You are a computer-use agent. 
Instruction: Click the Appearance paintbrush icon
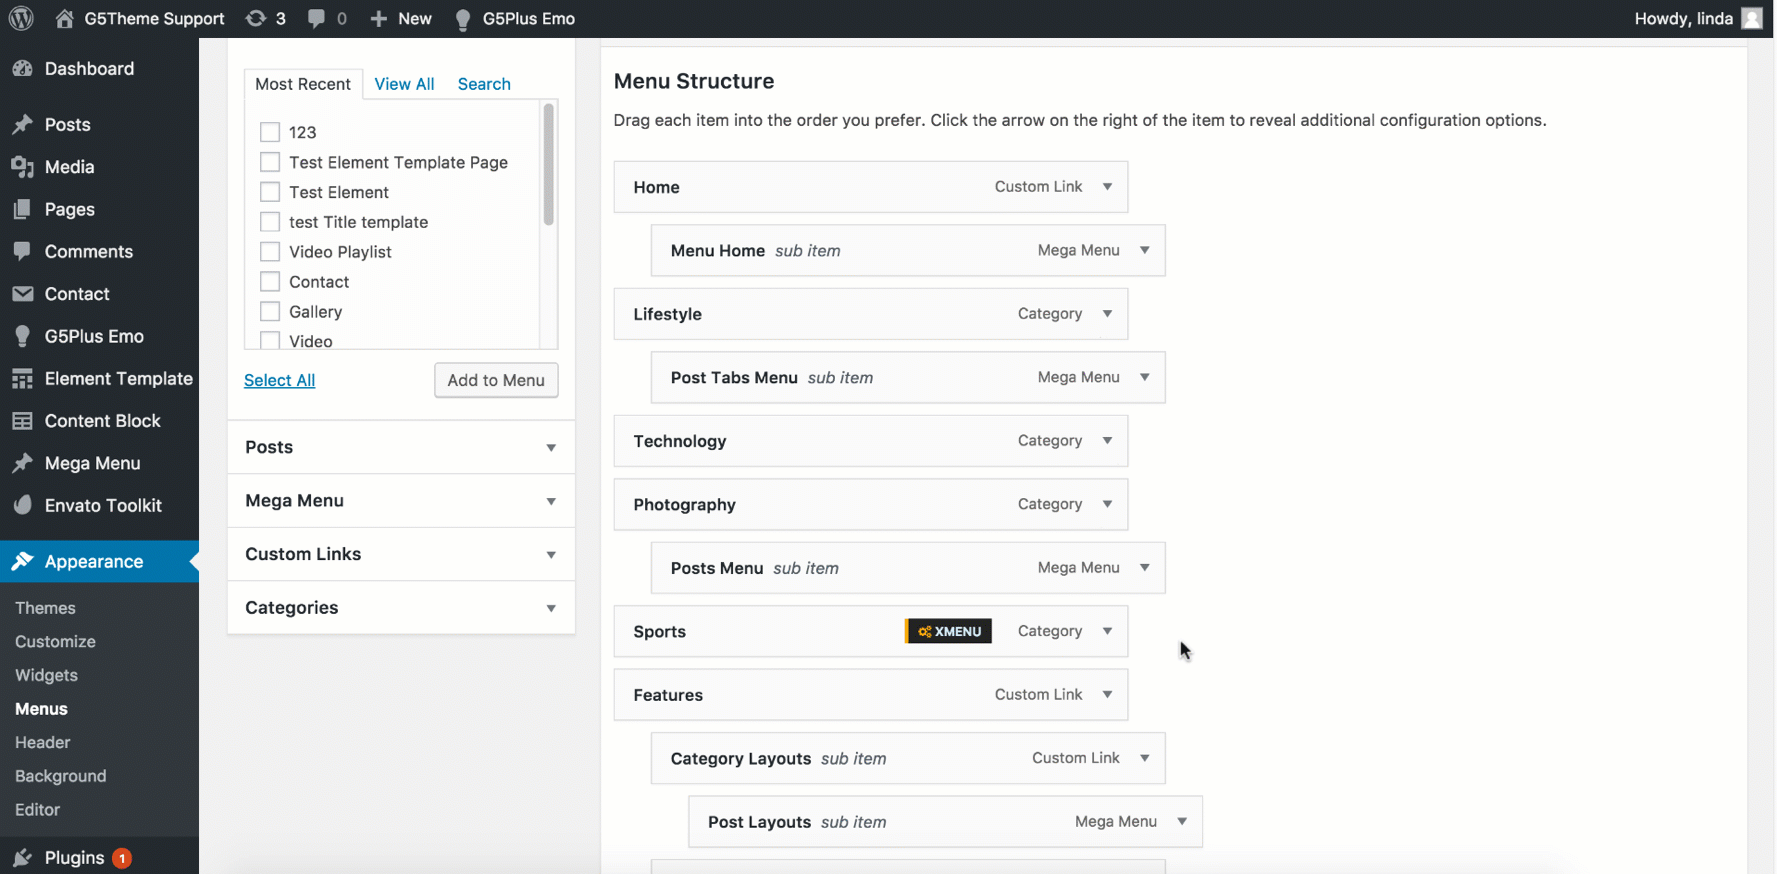(22, 561)
